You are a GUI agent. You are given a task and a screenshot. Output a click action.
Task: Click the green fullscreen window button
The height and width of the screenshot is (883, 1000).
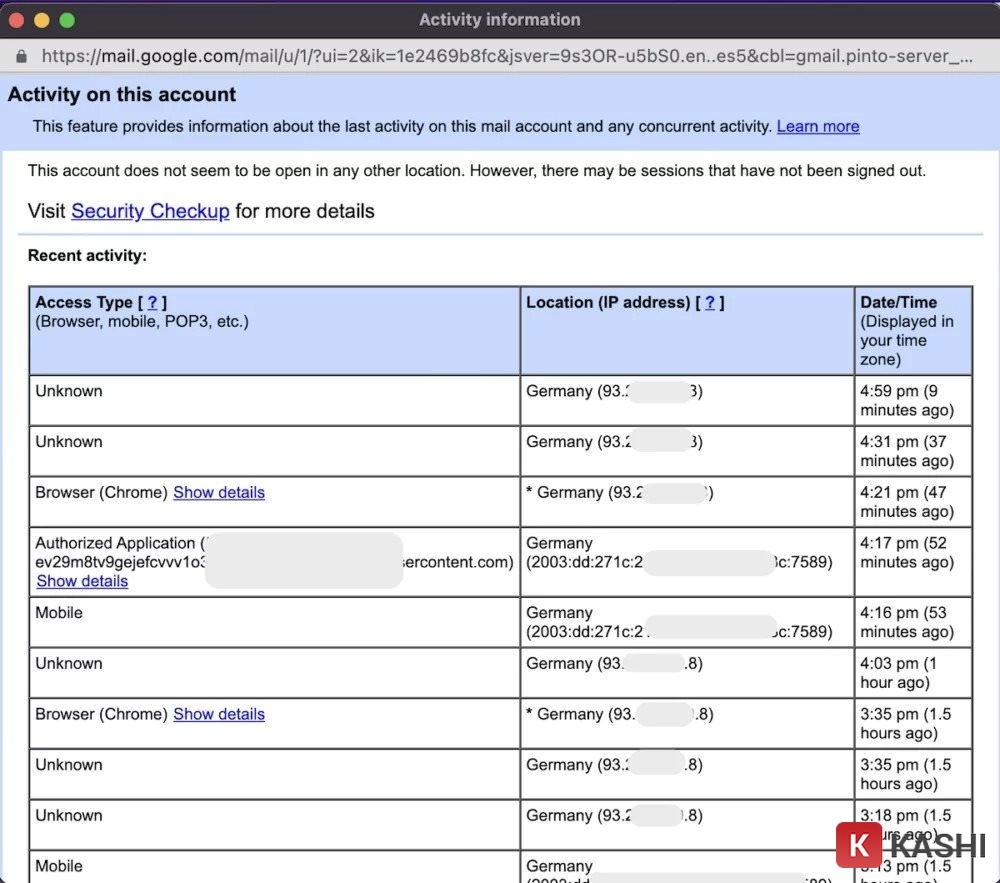(67, 20)
